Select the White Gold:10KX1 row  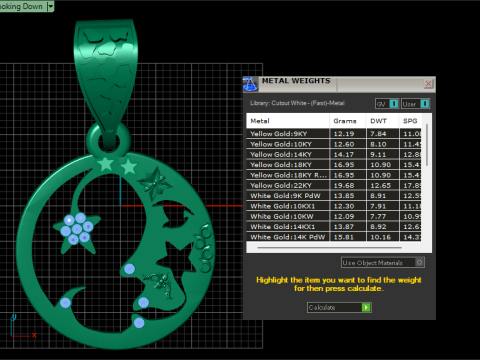click(334, 206)
